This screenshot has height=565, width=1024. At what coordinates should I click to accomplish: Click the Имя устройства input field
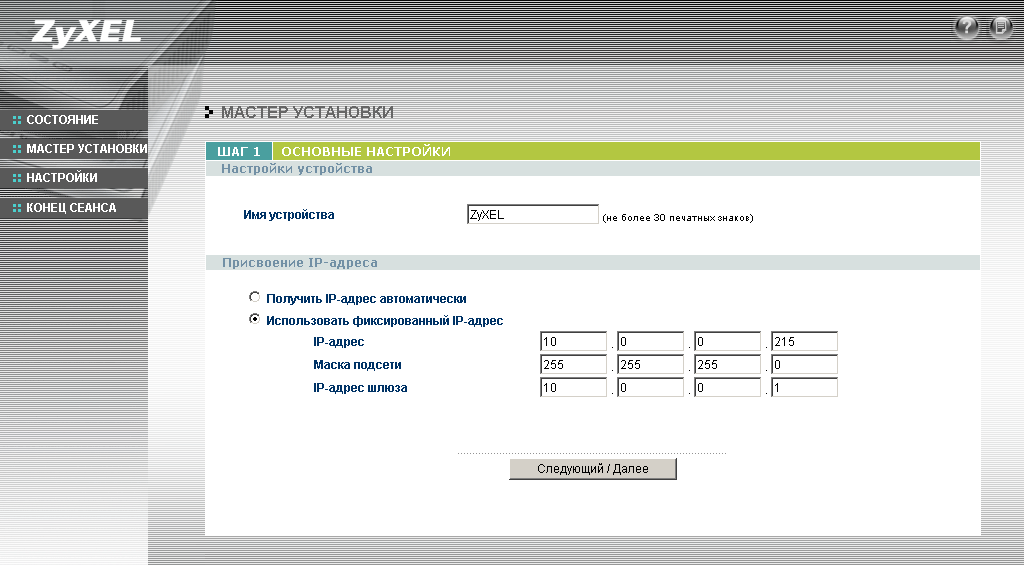(533, 214)
